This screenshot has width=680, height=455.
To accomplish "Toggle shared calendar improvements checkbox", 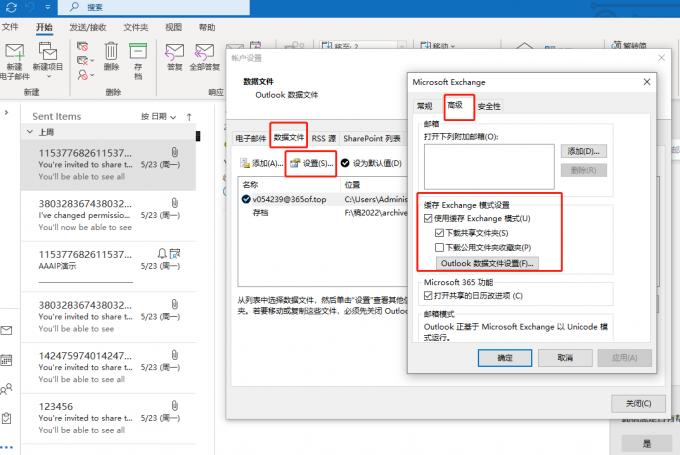I will [428, 295].
